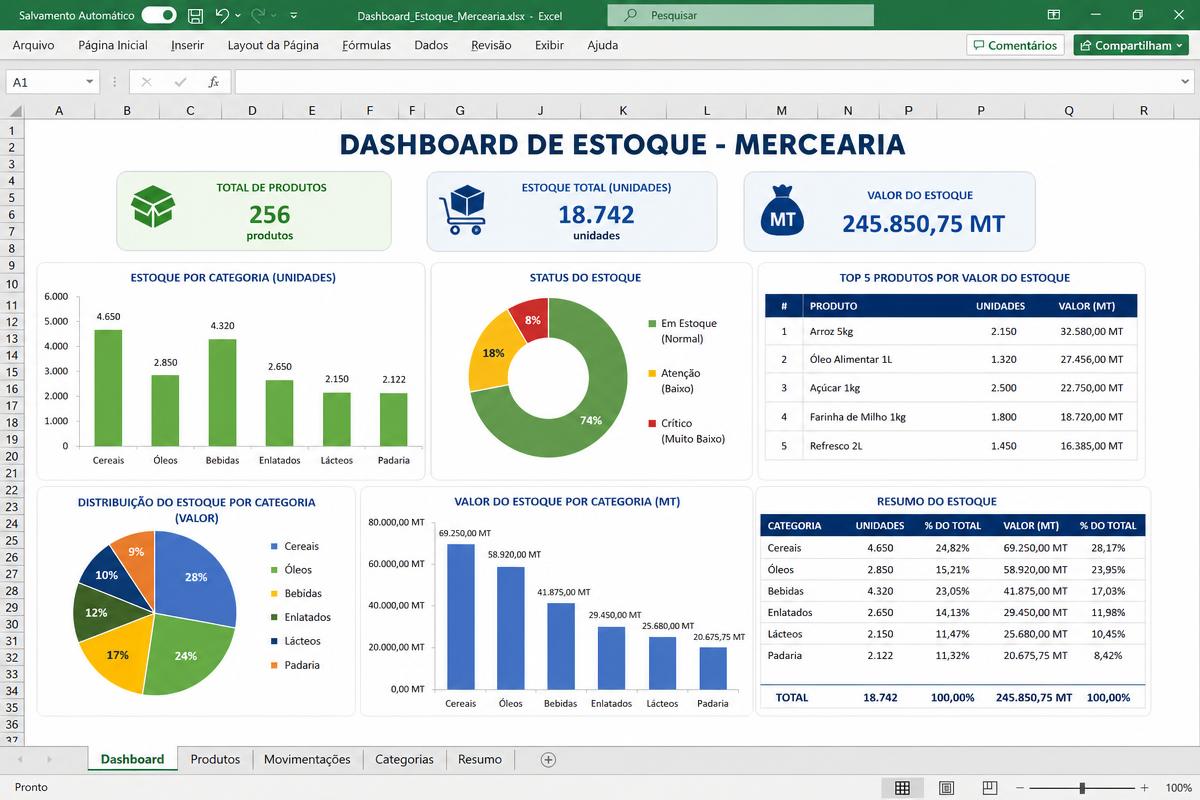Click the zoom out minus button
Image resolution: width=1200 pixels, height=800 pixels.
pyautogui.click(x=1019, y=788)
